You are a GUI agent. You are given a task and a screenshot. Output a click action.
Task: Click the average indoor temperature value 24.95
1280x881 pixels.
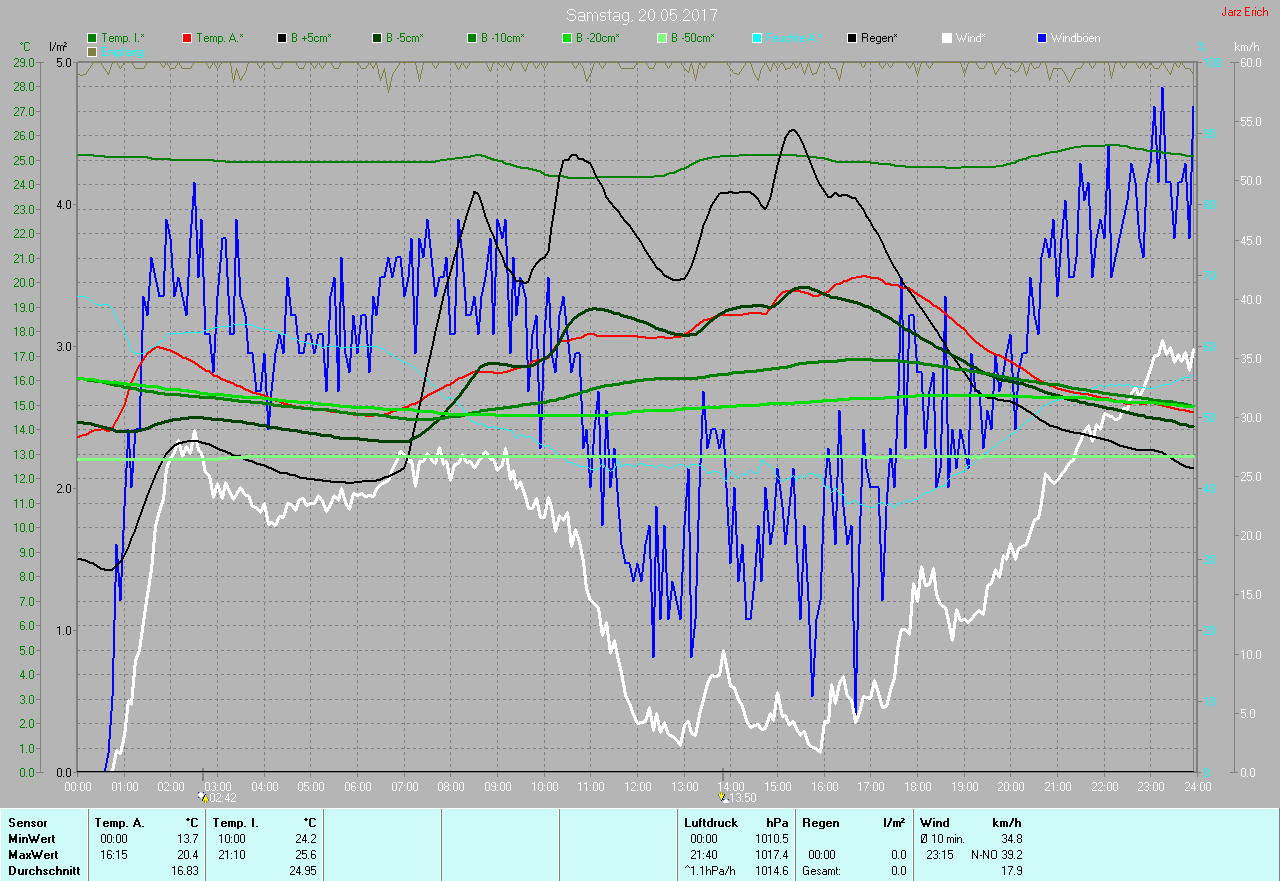(x=301, y=871)
